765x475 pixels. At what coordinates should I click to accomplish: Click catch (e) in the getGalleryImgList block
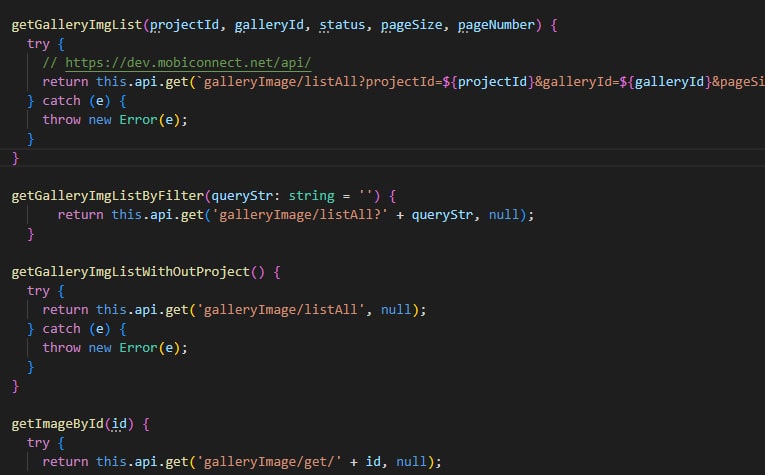click(76, 101)
